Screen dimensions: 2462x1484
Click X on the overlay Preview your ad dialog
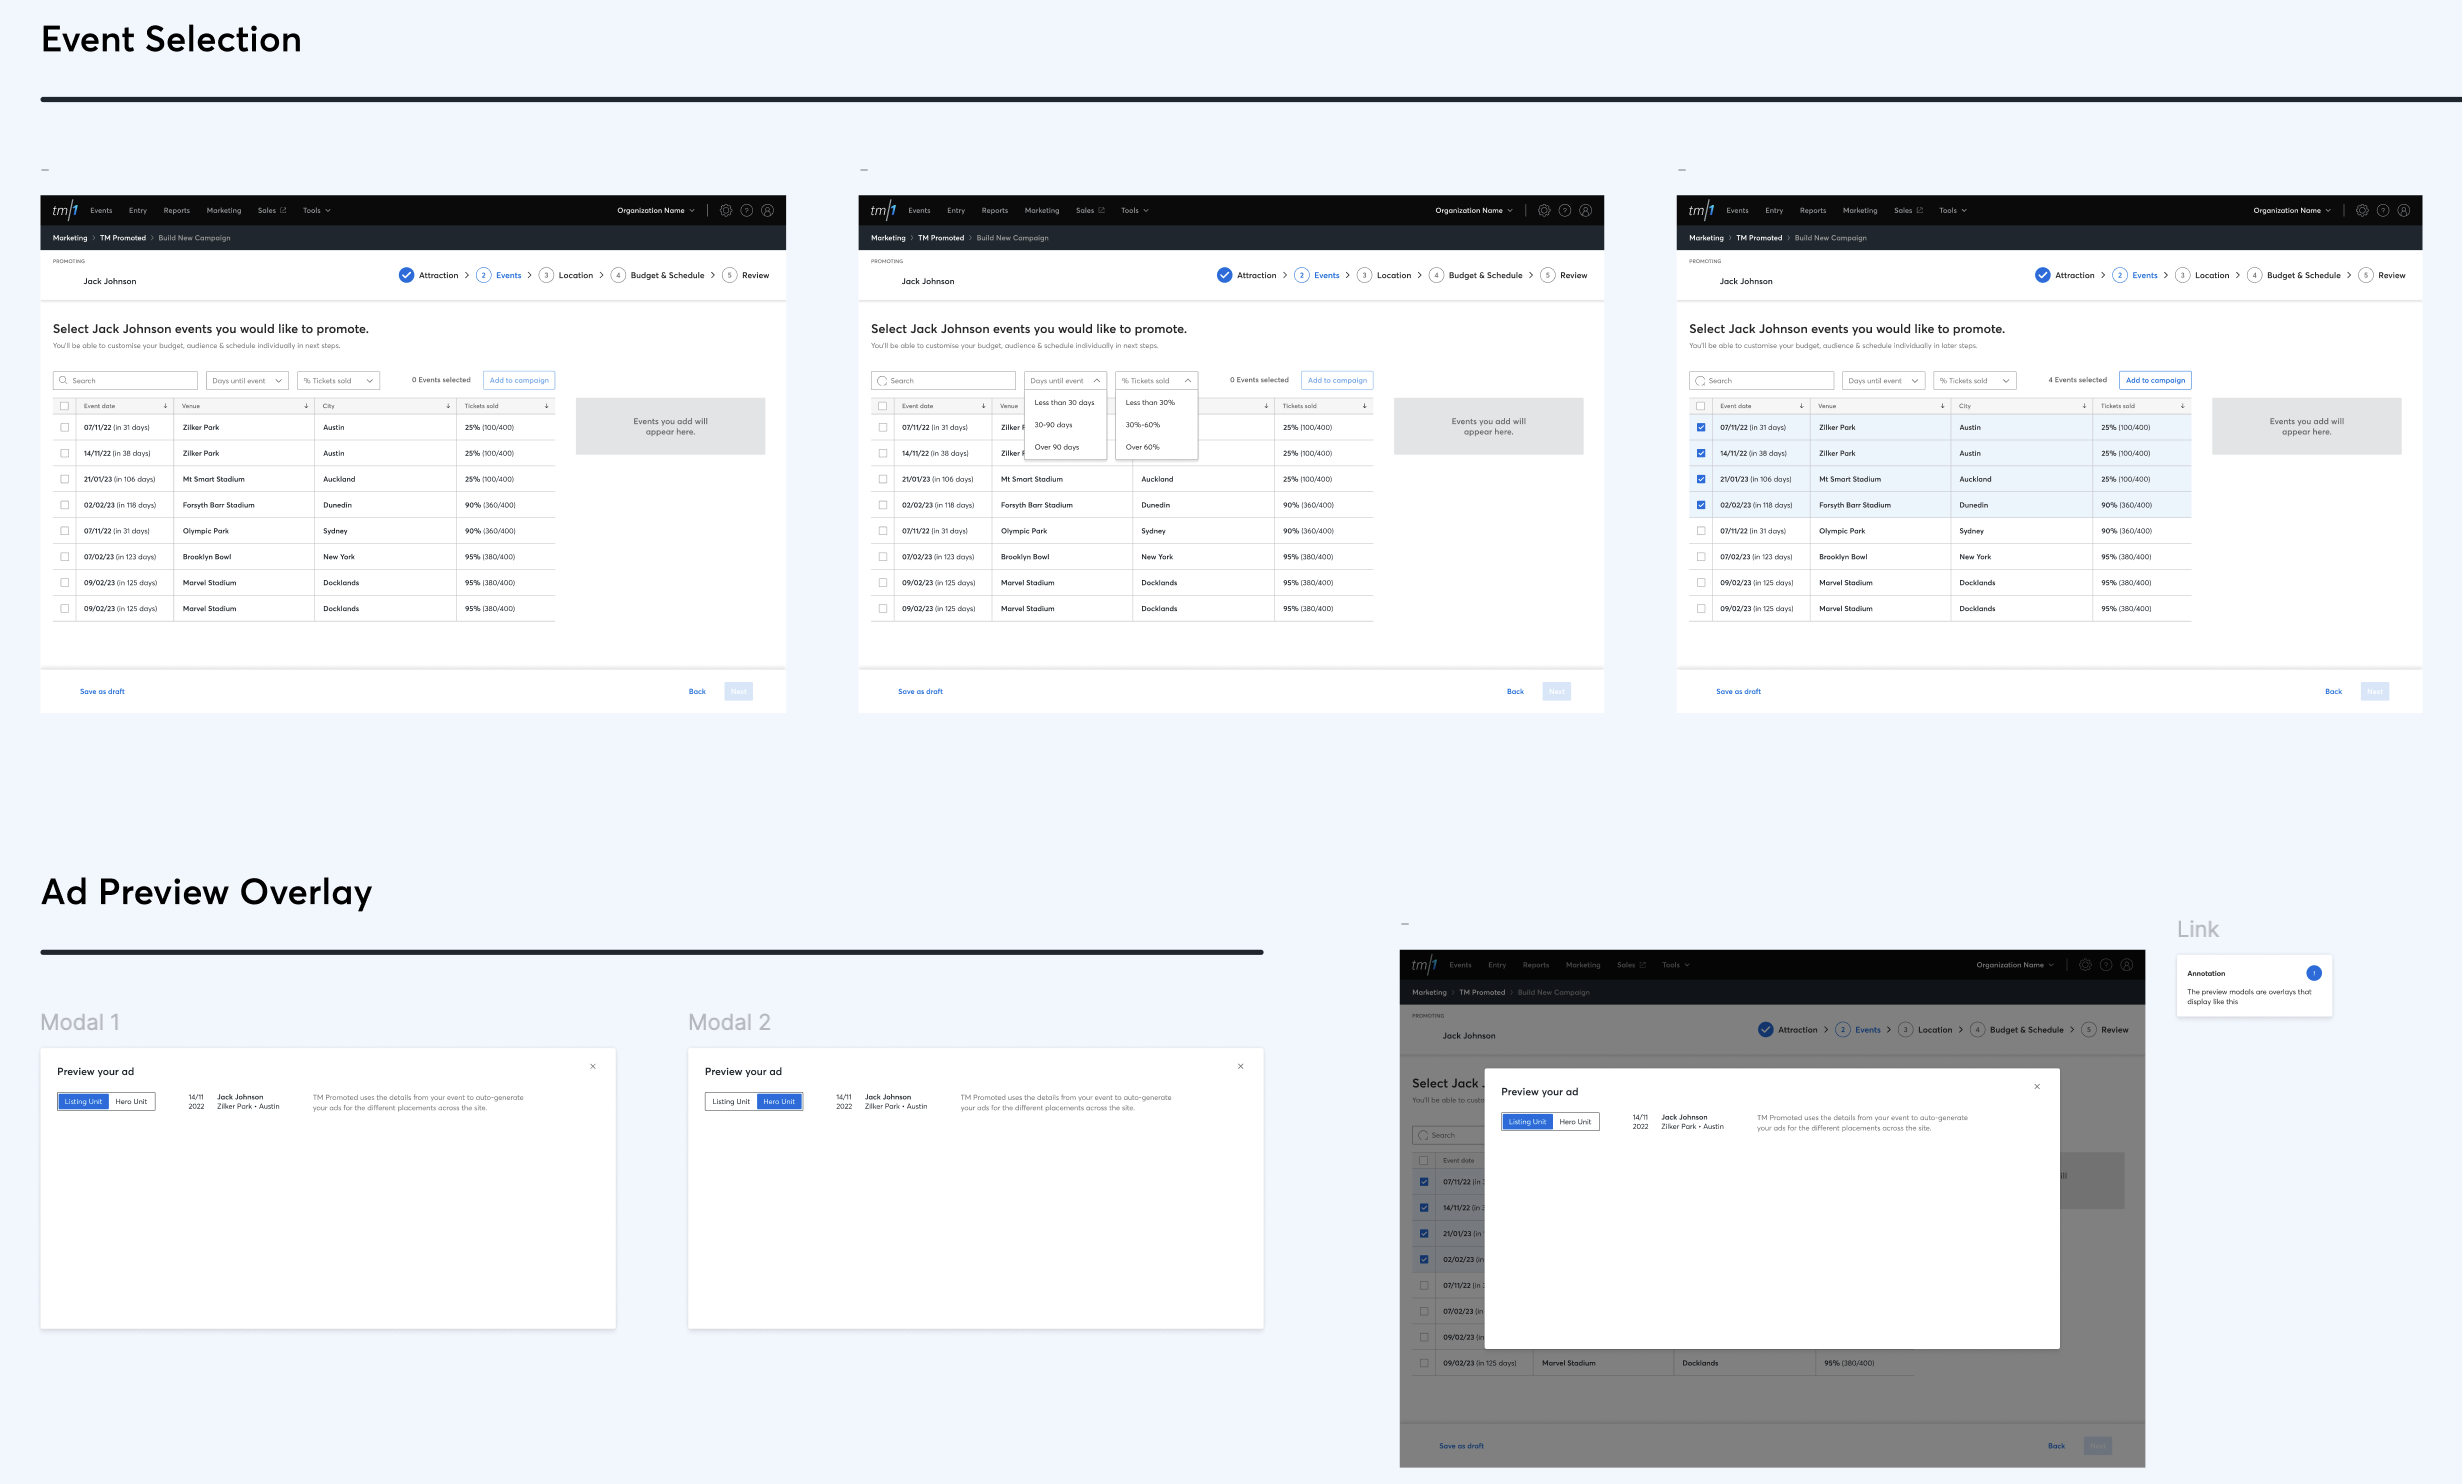click(x=2037, y=1086)
